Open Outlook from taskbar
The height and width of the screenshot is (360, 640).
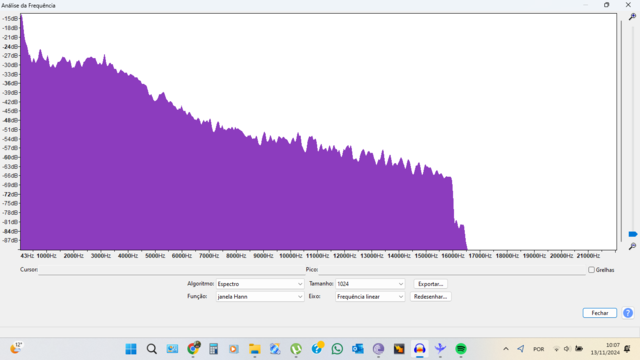tap(358, 349)
